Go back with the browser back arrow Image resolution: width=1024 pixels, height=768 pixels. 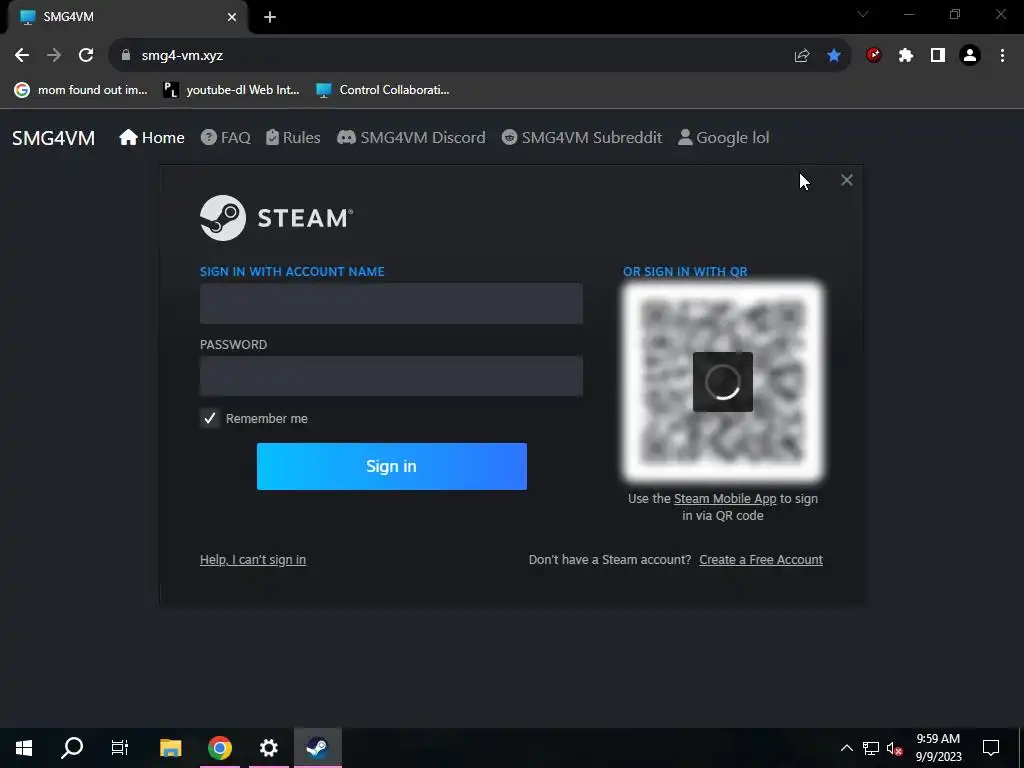pos(22,56)
